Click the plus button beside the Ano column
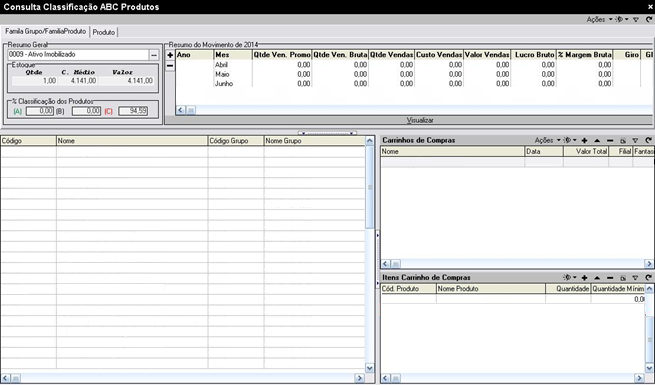Image resolution: width=655 pixels, height=385 pixels. click(x=170, y=55)
